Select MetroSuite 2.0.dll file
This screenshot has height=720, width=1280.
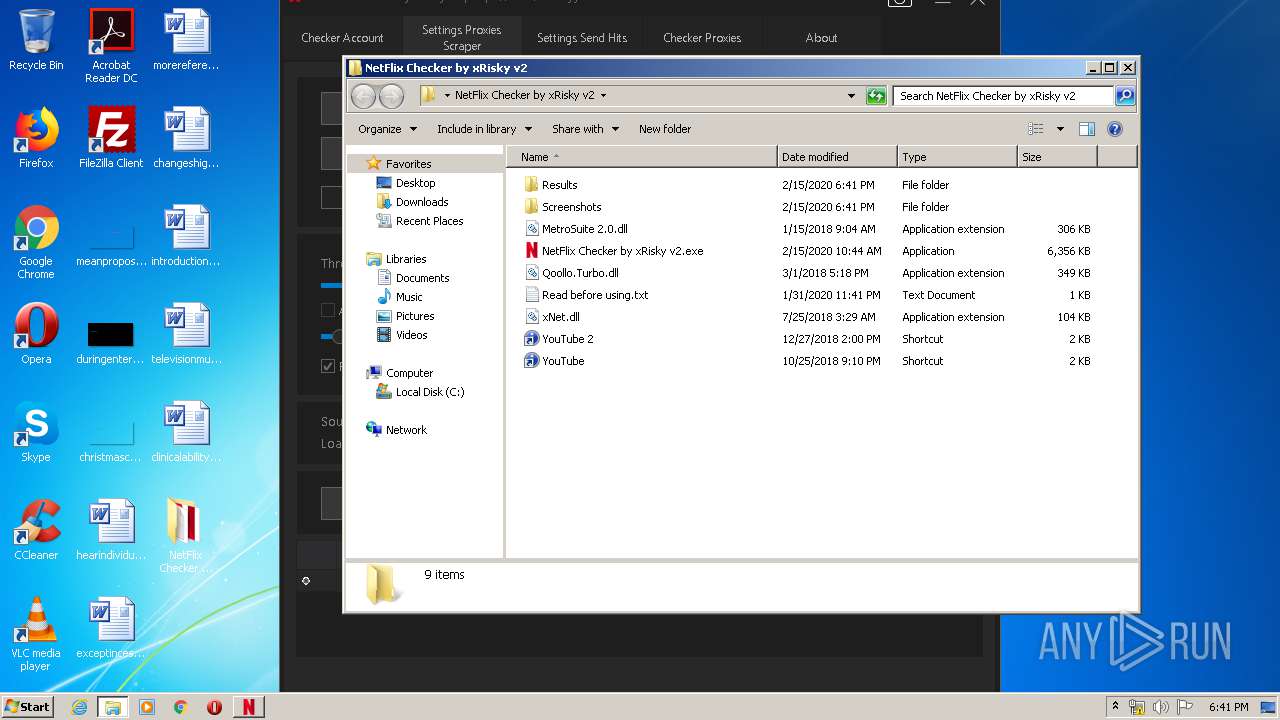click(x=576, y=229)
